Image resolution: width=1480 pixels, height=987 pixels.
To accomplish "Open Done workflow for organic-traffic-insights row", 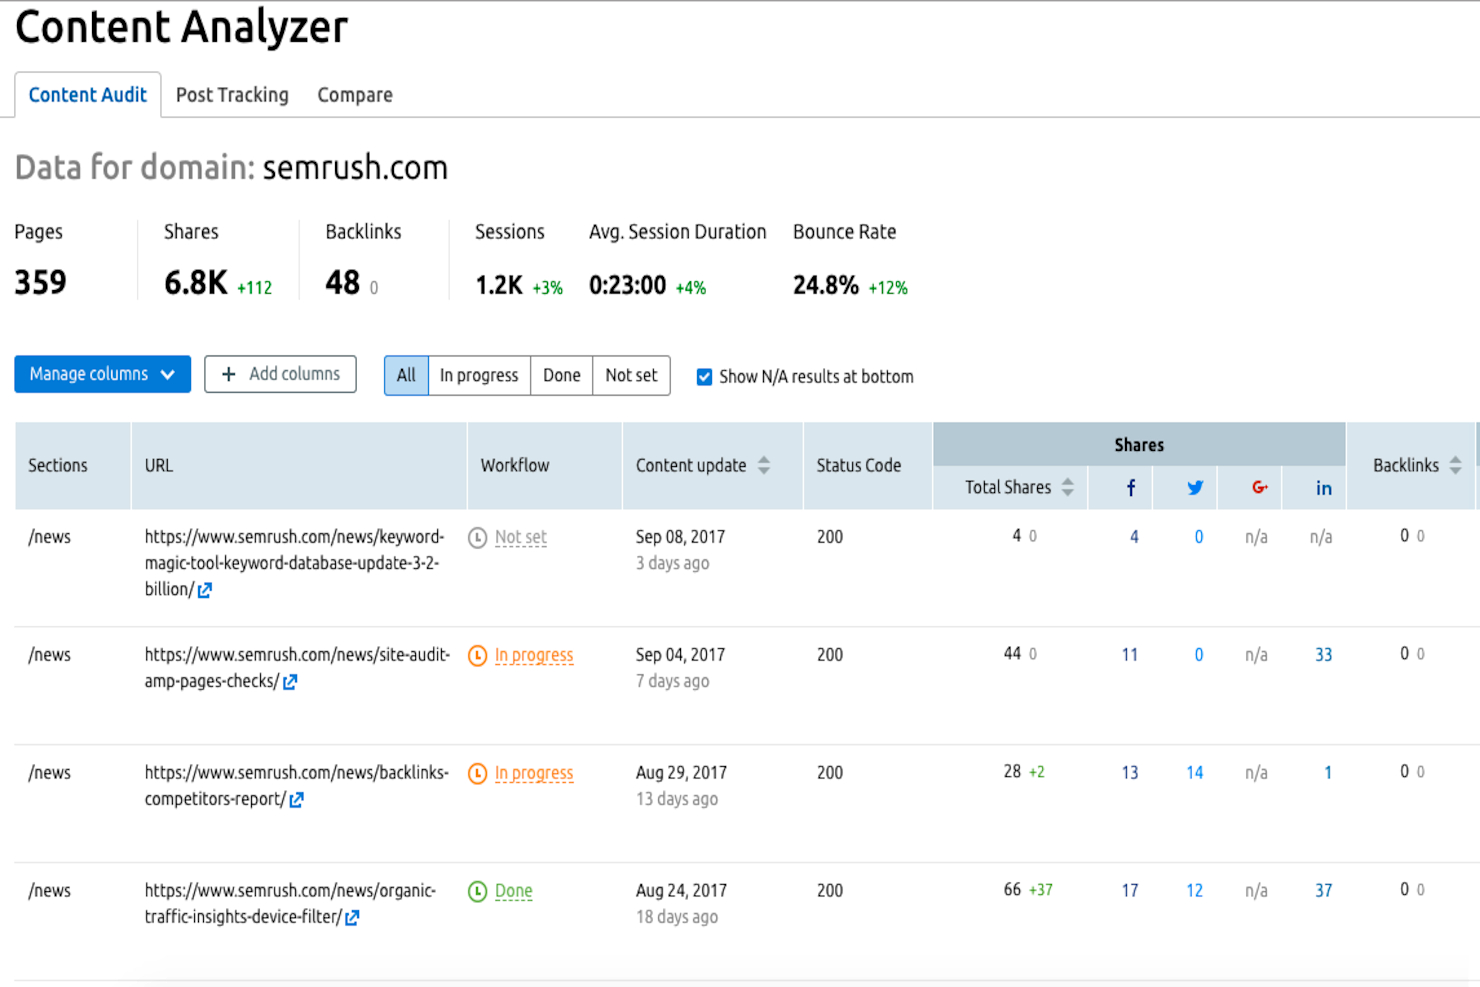I will point(514,891).
